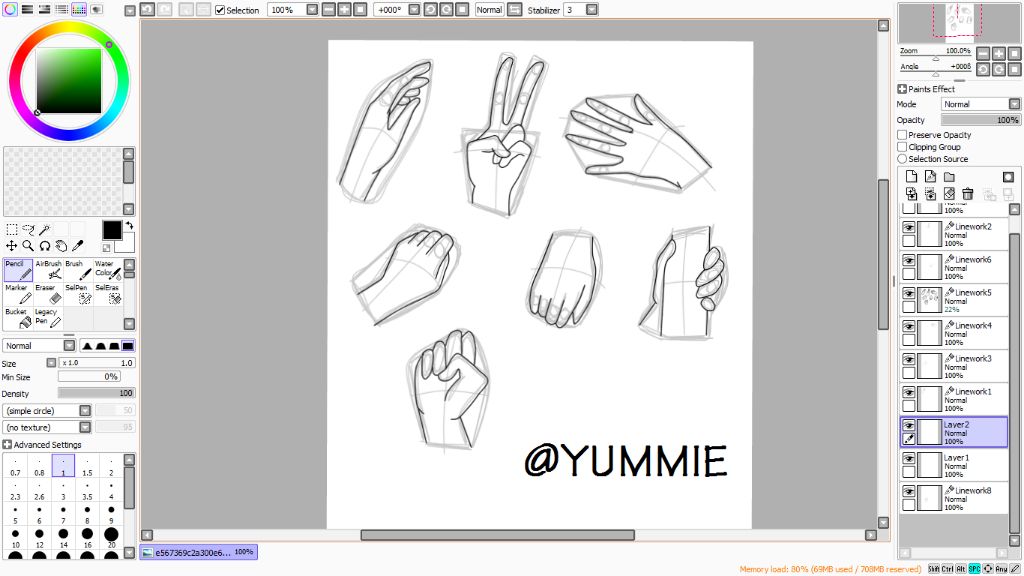Open the Stabilizer value dropdown

click(x=592, y=10)
